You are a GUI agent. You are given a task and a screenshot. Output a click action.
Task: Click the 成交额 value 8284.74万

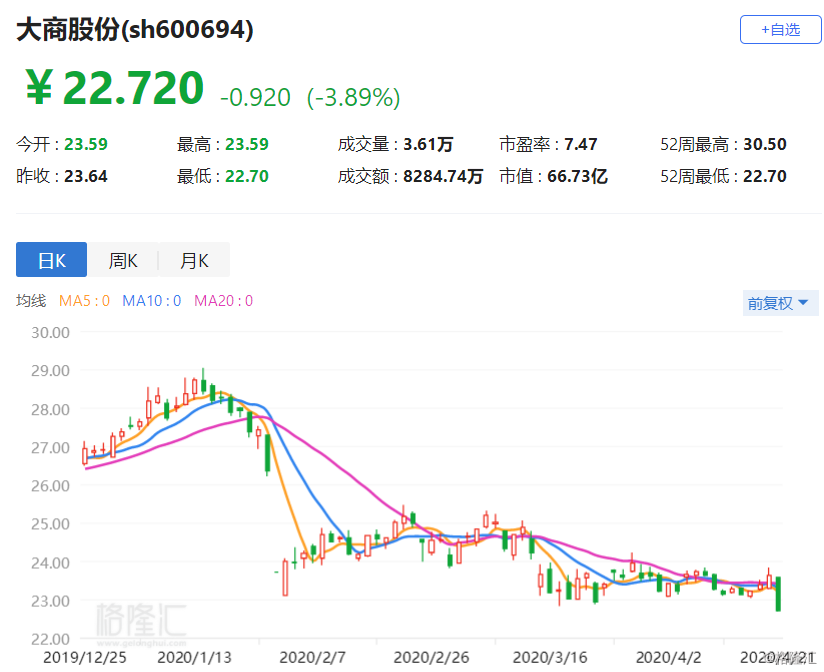click(443, 176)
